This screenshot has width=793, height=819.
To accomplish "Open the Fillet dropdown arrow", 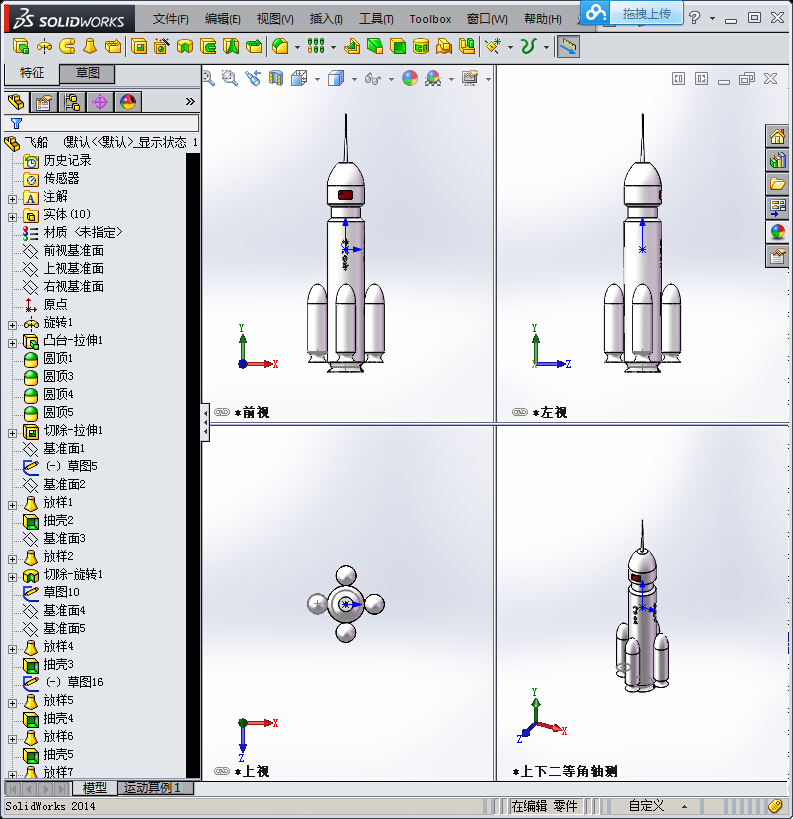I will tap(297, 48).
